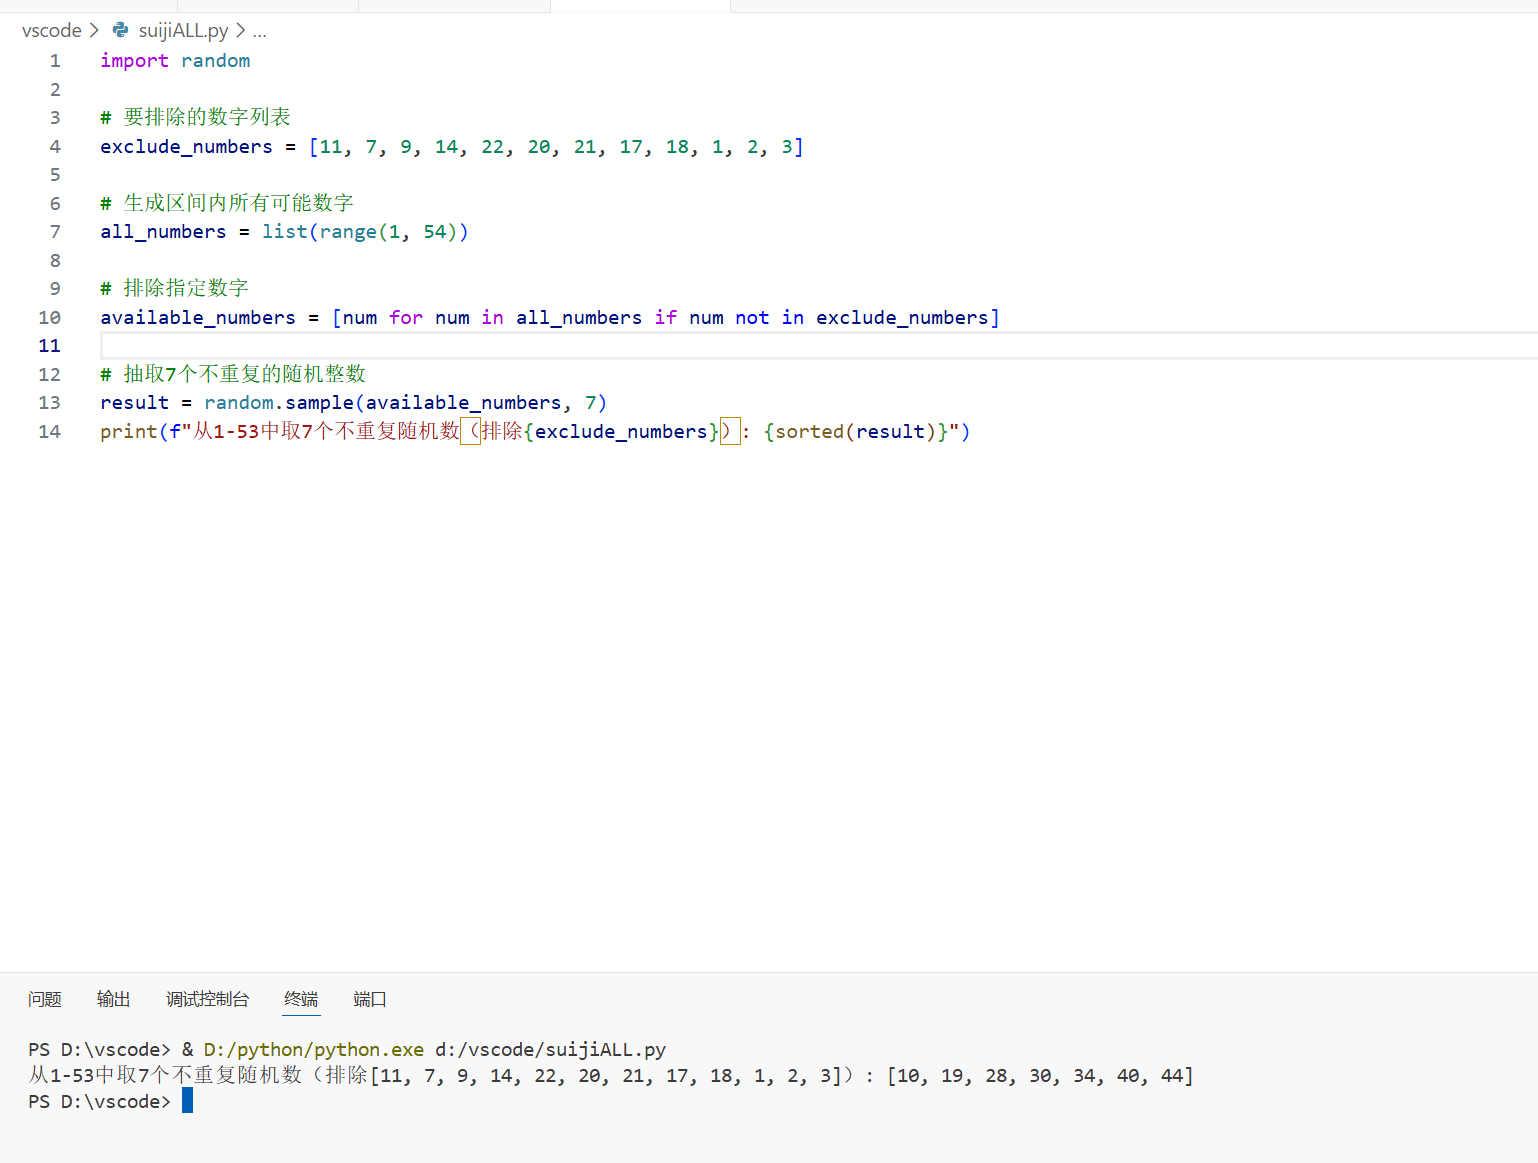The image size is (1538, 1163).
Task: Show the 端口 panel tab
Action: pyautogui.click(x=369, y=999)
